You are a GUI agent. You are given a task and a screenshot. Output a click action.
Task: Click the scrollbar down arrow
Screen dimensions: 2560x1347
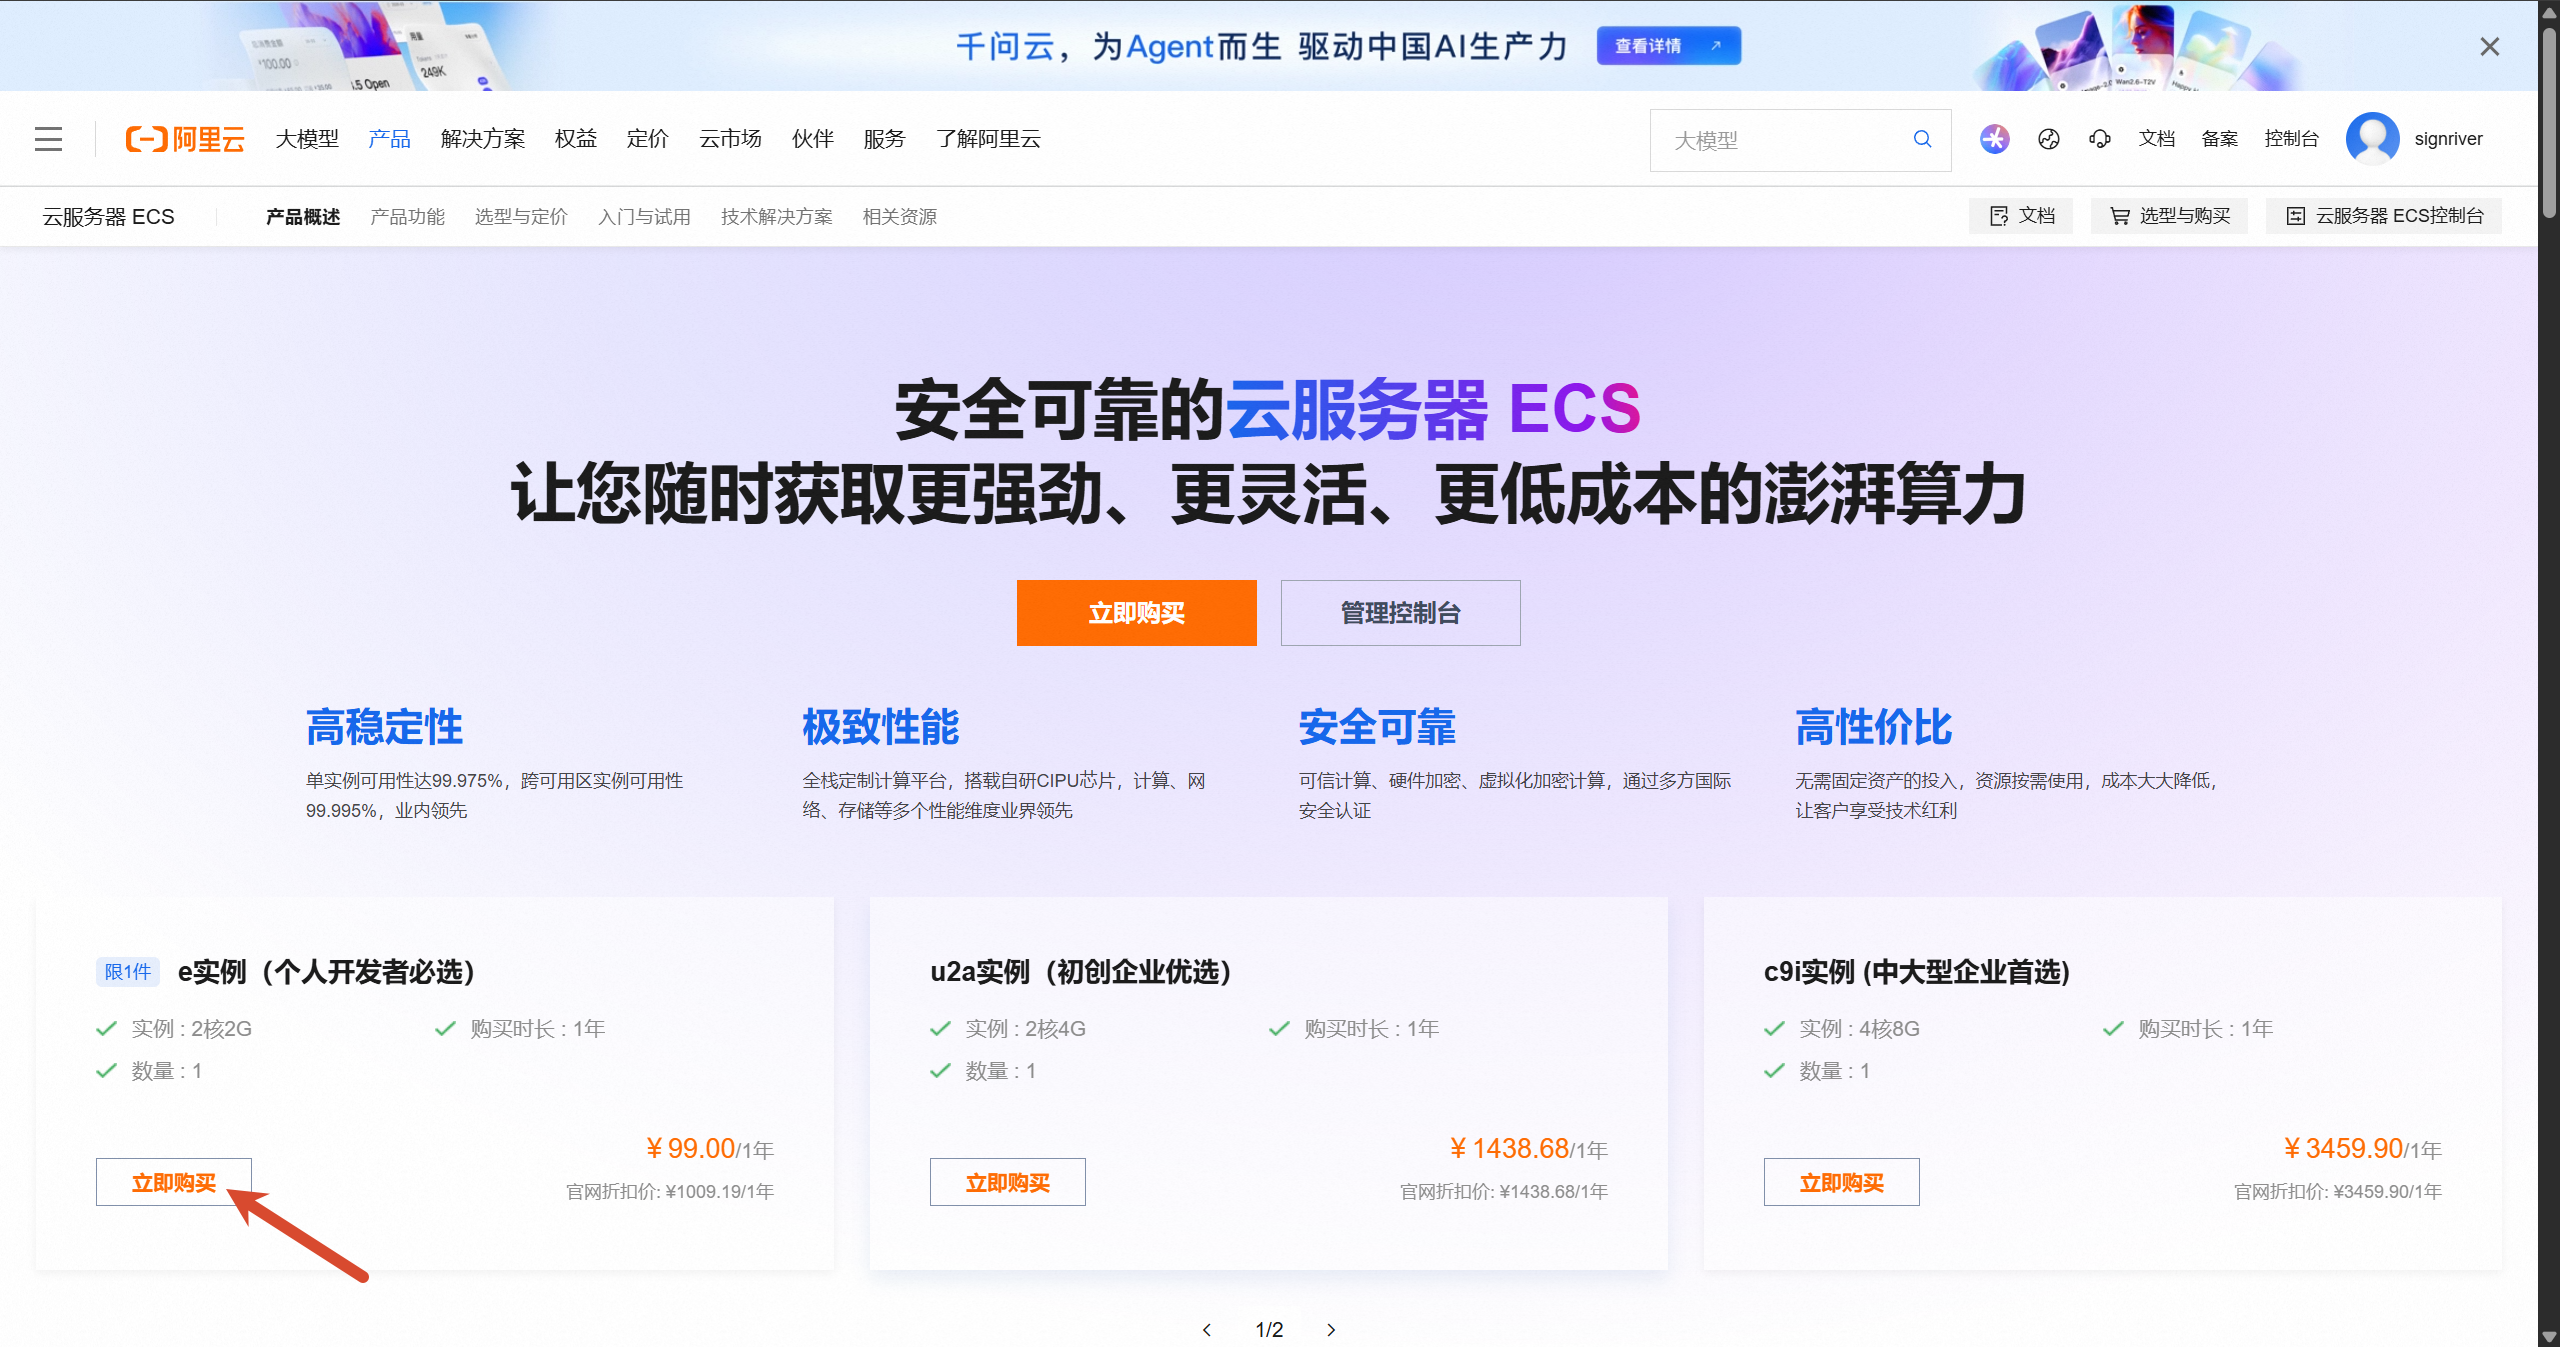click(x=2549, y=1337)
